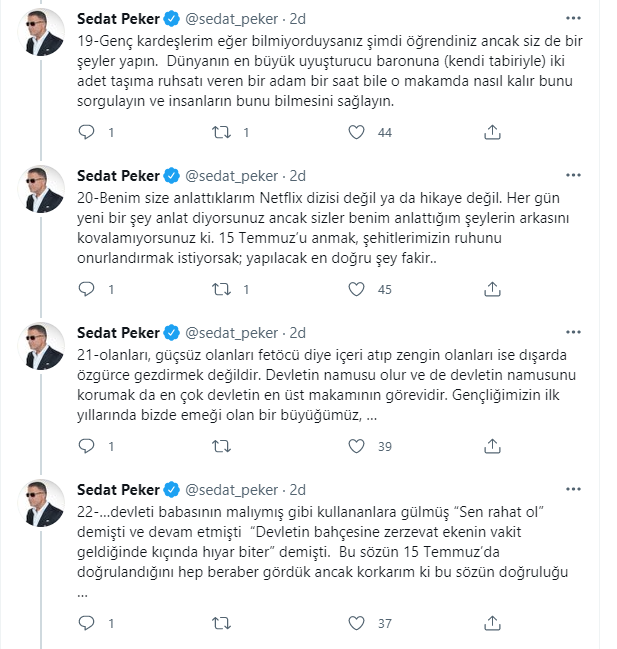Reply to tweet 19 about Genç kardeşlerim
Screen dimensions: 617x649
pyautogui.click(x=86, y=132)
